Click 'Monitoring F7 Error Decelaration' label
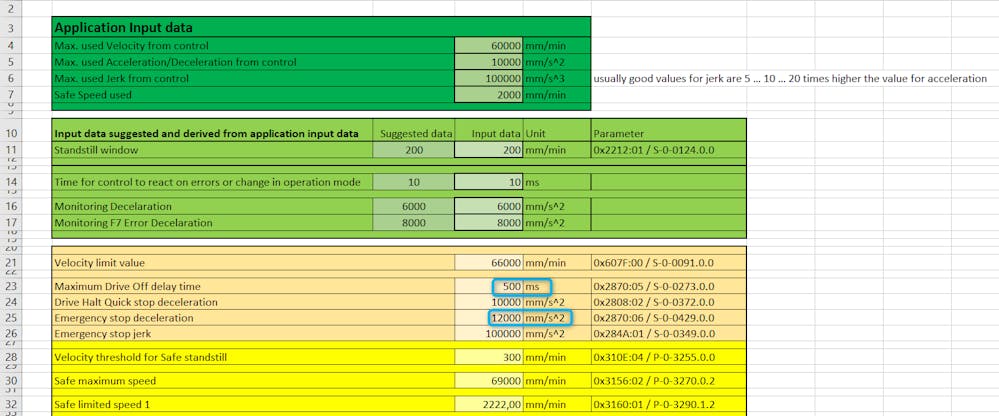Image resolution: width=999 pixels, height=416 pixels. point(134,223)
